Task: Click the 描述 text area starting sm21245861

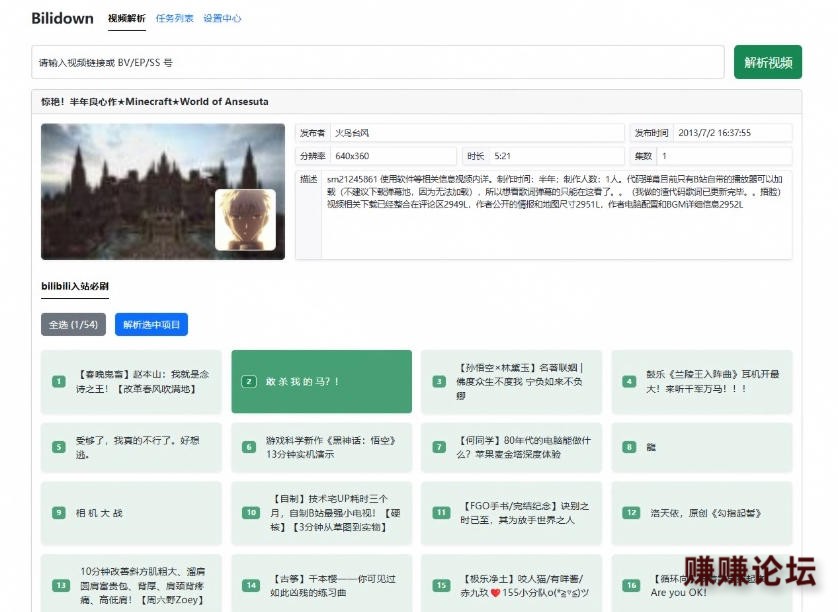Action: [544, 215]
